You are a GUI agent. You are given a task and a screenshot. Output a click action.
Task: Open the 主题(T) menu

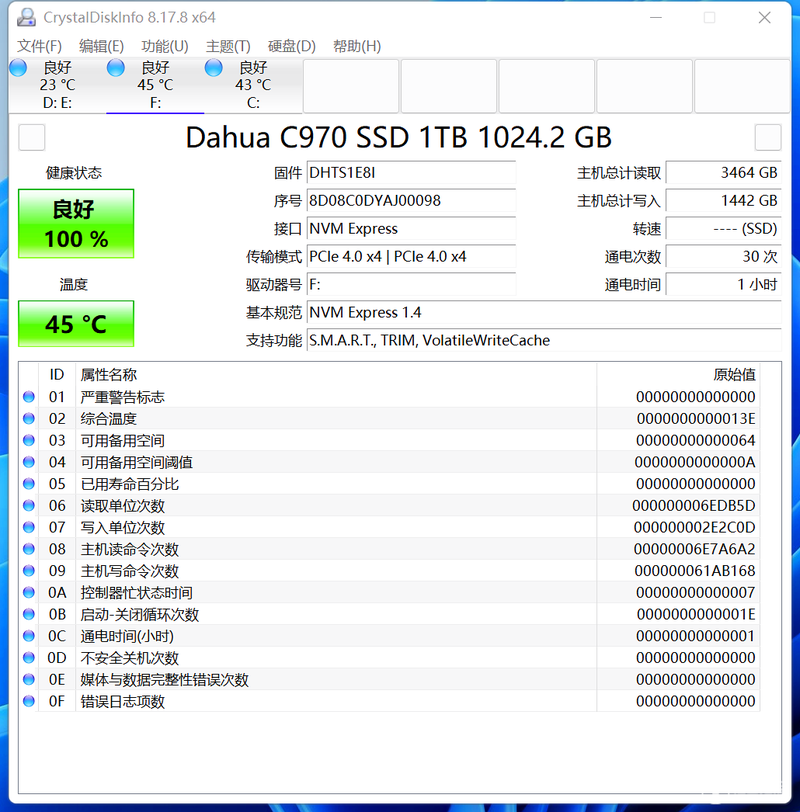coord(228,46)
